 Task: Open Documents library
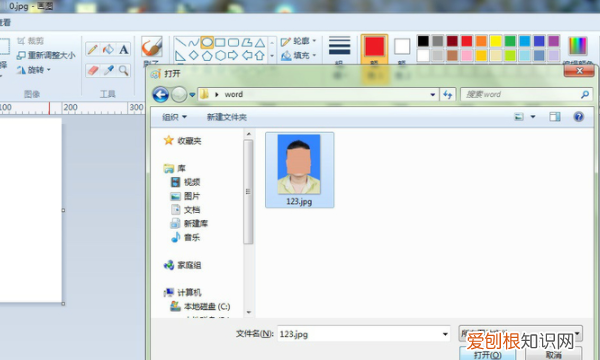coord(186,210)
